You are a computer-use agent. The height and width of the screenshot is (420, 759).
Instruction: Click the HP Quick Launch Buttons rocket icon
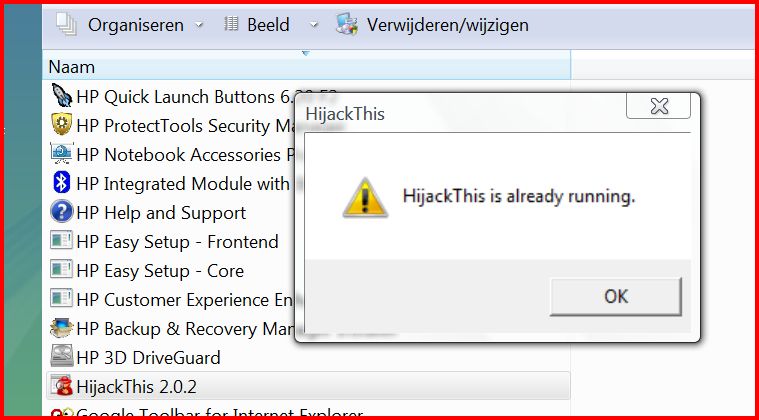[61, 95]
